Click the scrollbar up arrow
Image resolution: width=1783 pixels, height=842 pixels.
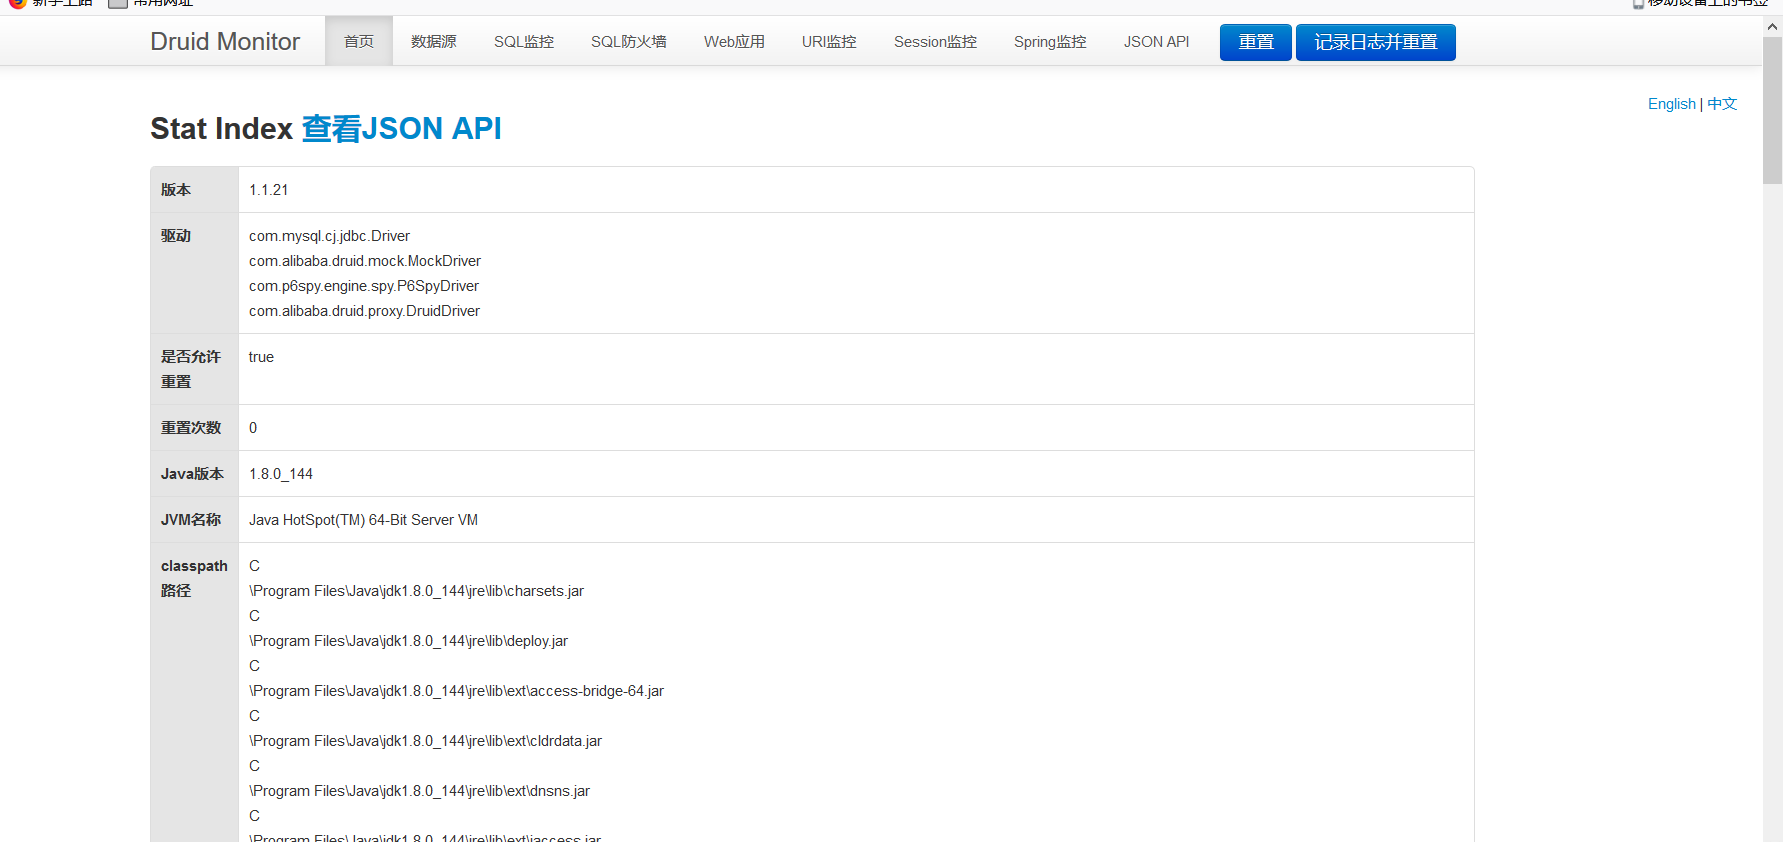pyautogui.click(x=1773, y=27)
